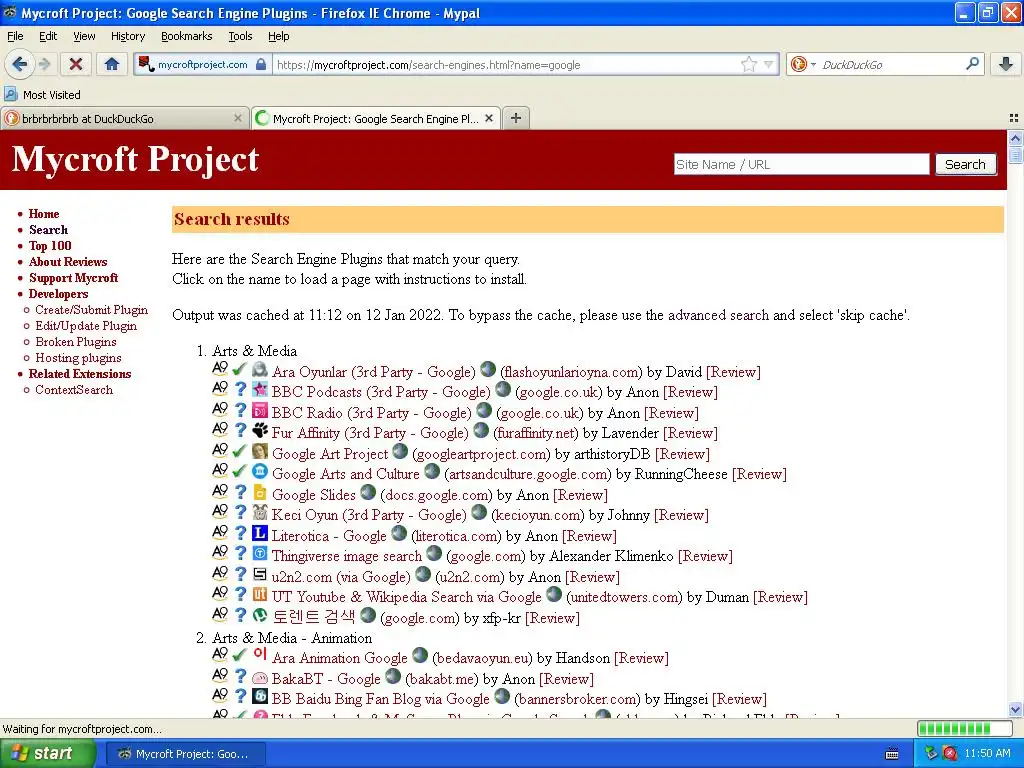Click the Review link for Keci Oyun
Screen dimensions: 1024x768
coord(681,515)
